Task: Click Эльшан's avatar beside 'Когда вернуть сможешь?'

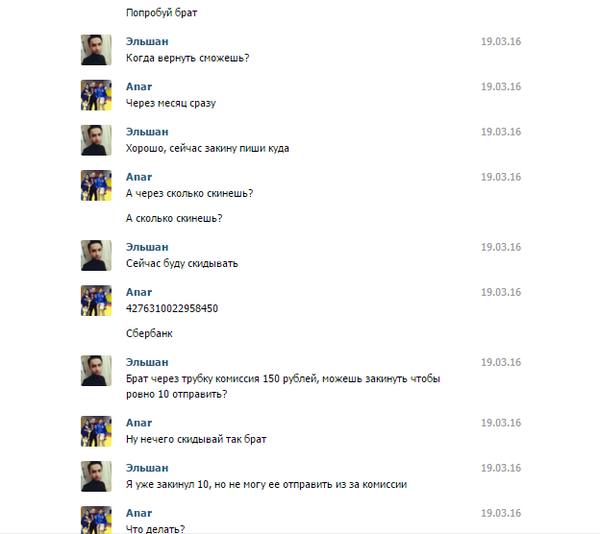Action: coord(95,49)
